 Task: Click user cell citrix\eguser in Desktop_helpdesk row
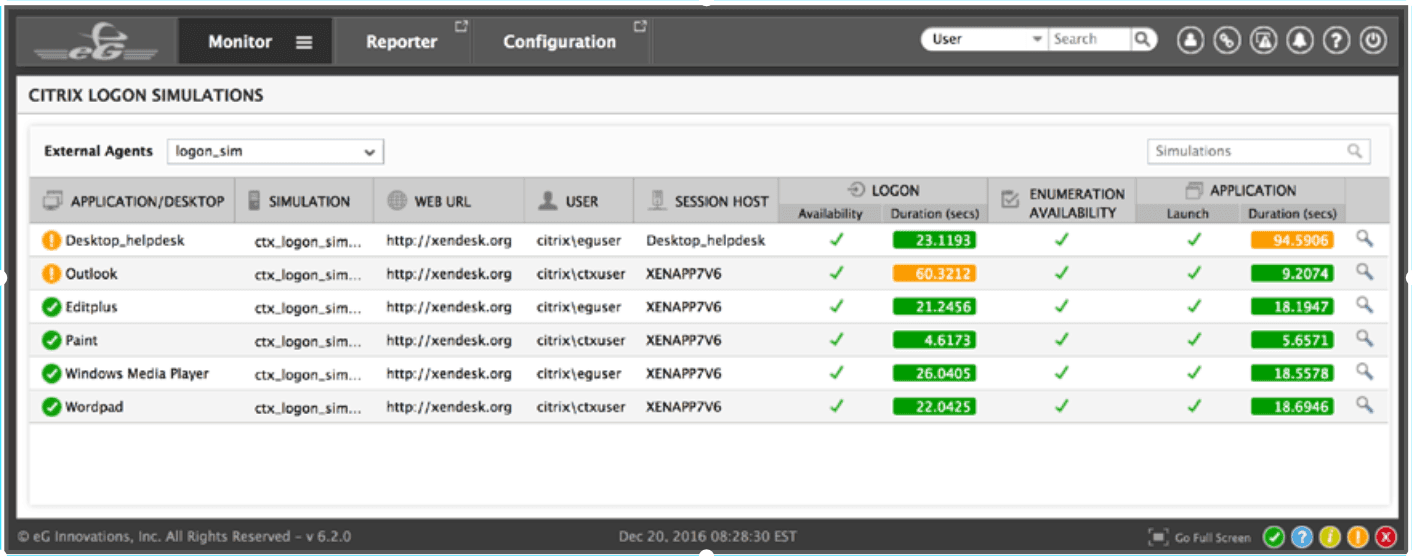coord(580,241)
